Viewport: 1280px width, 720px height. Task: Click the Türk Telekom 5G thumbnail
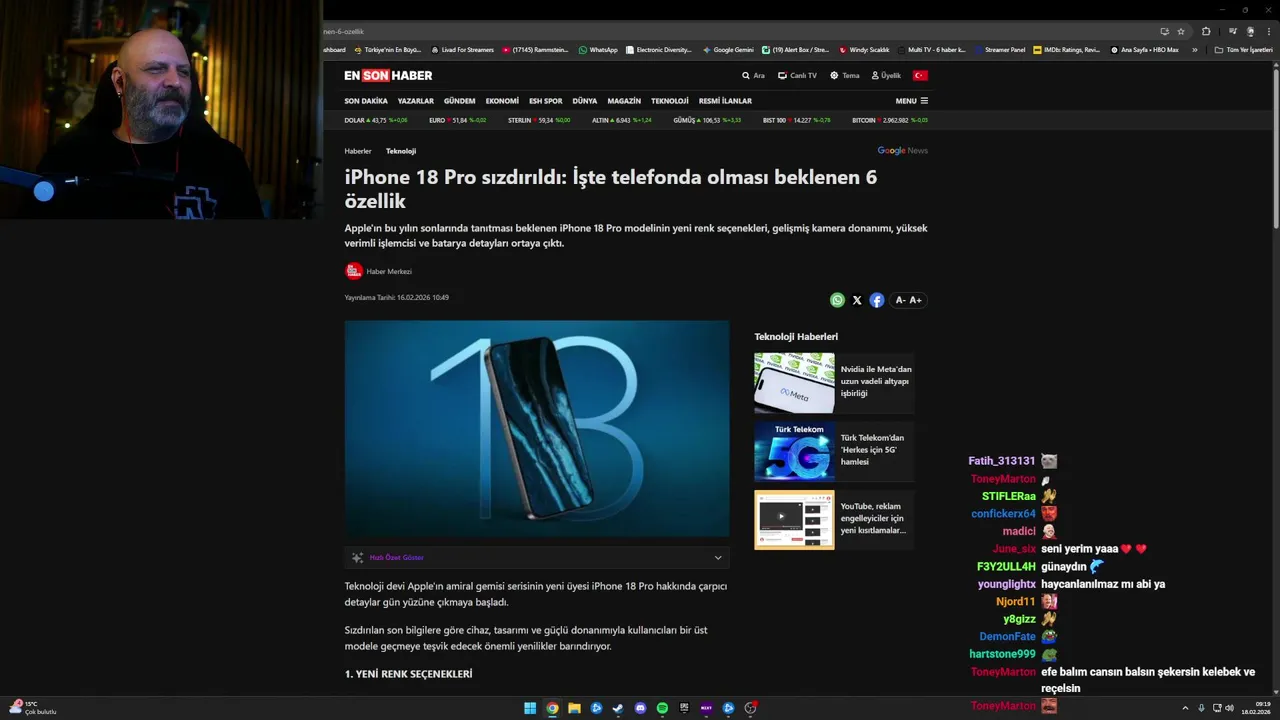tap(794, 451)
